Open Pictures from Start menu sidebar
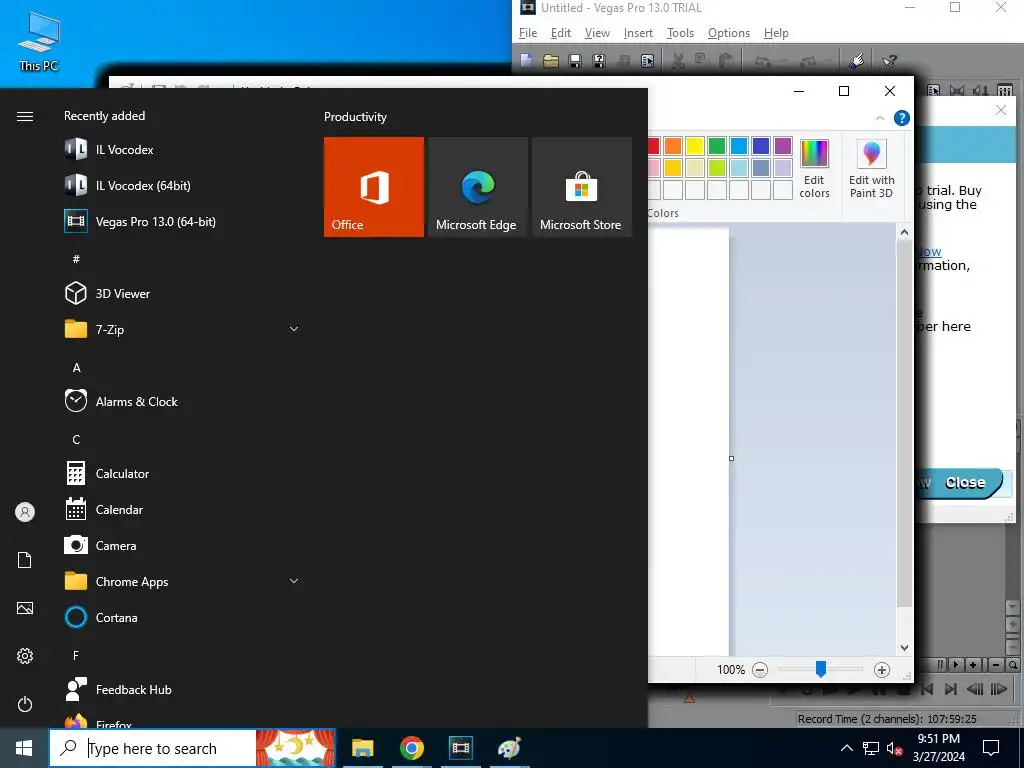The height and width of the screenshot is (768, 1024). pos(25,608)
